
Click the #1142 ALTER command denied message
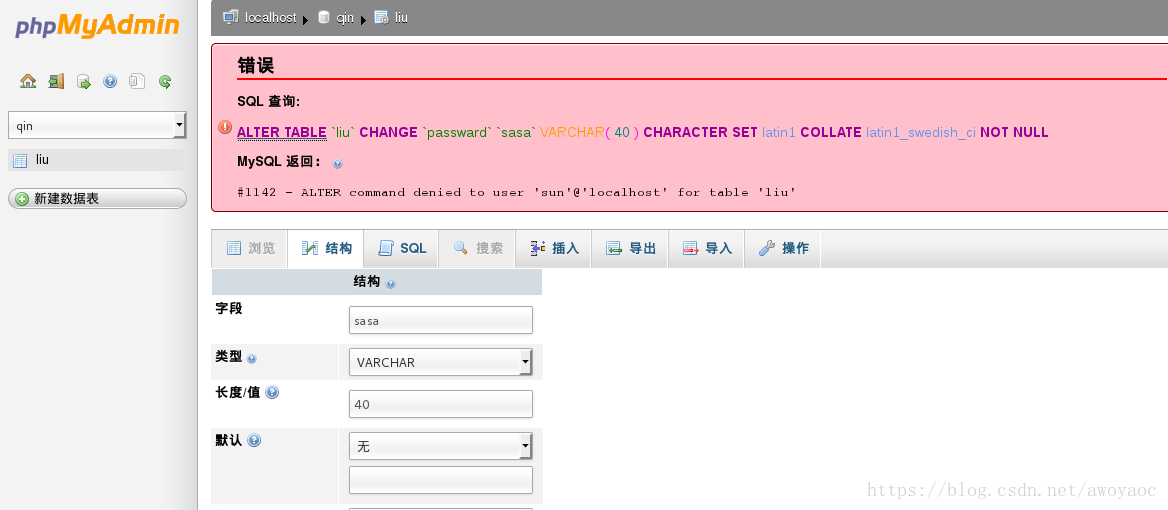click(x=516, y=192)
